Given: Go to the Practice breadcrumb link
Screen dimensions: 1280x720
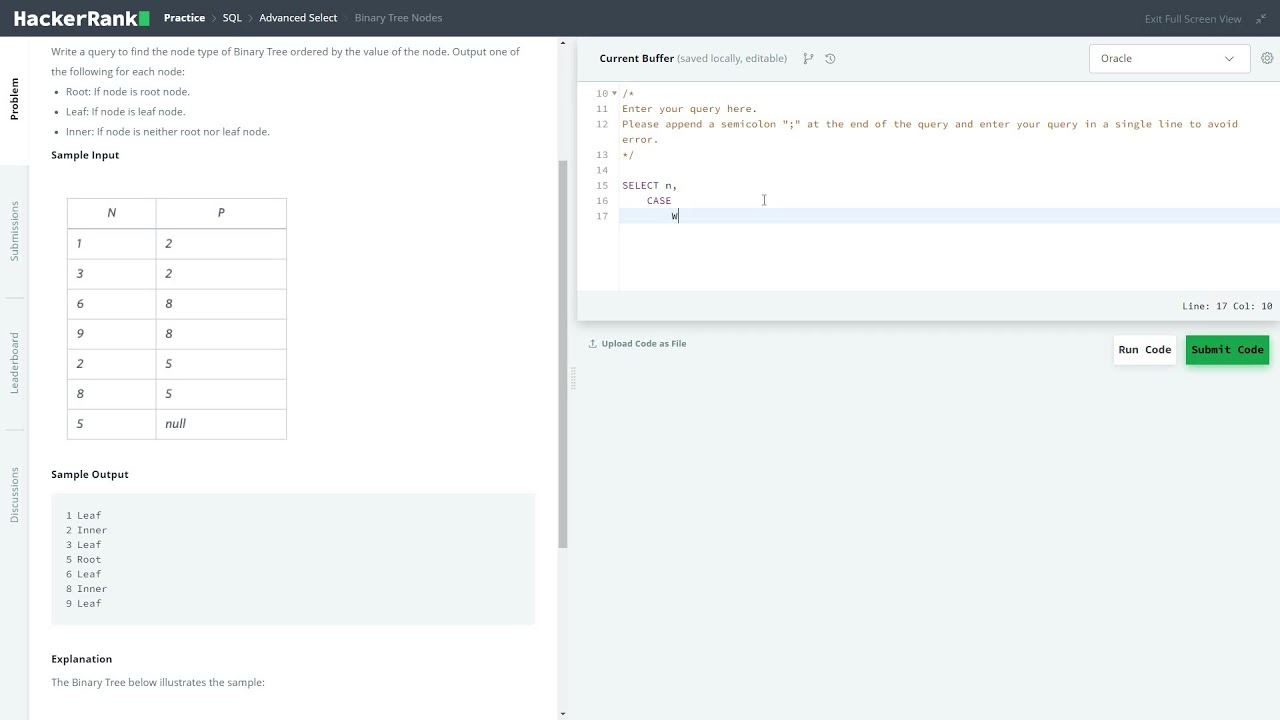Looking at the screenshot, I should [x=184, y=18].
